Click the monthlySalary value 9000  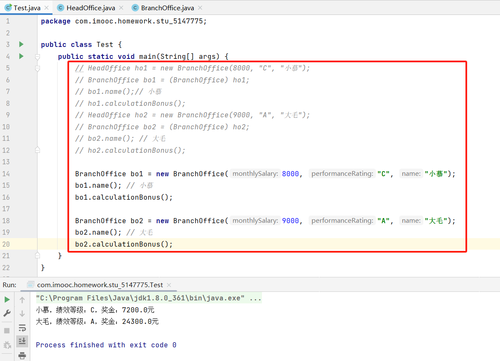(x=290, y=221)
